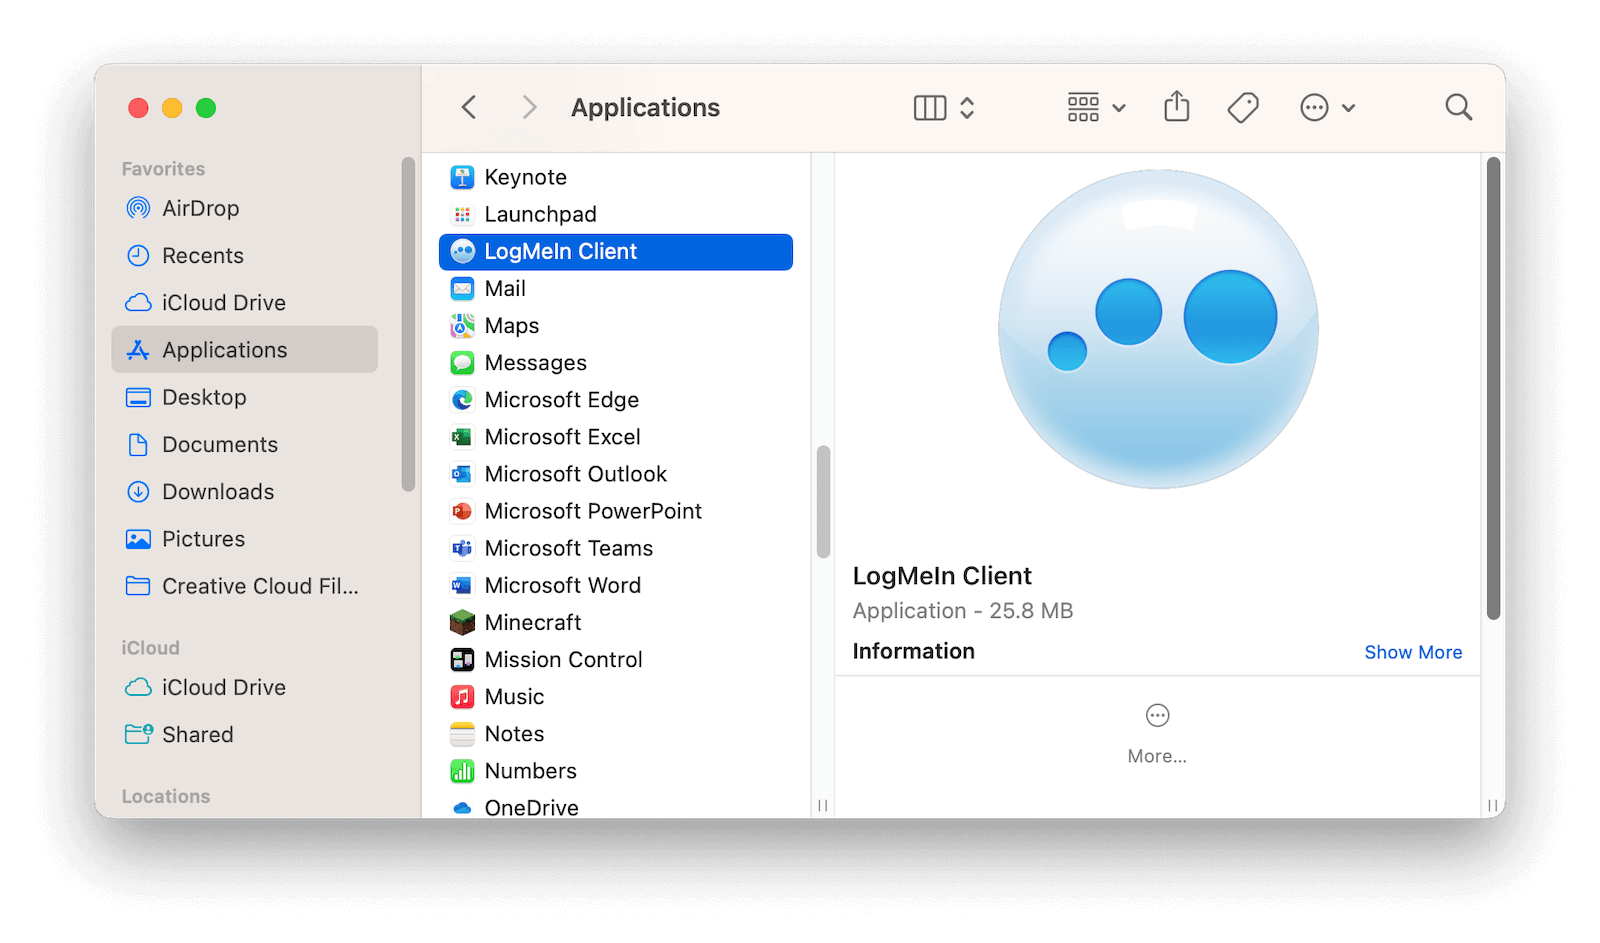Open the ellipsis Action menu in toolbar

(x=1327, y=107)
